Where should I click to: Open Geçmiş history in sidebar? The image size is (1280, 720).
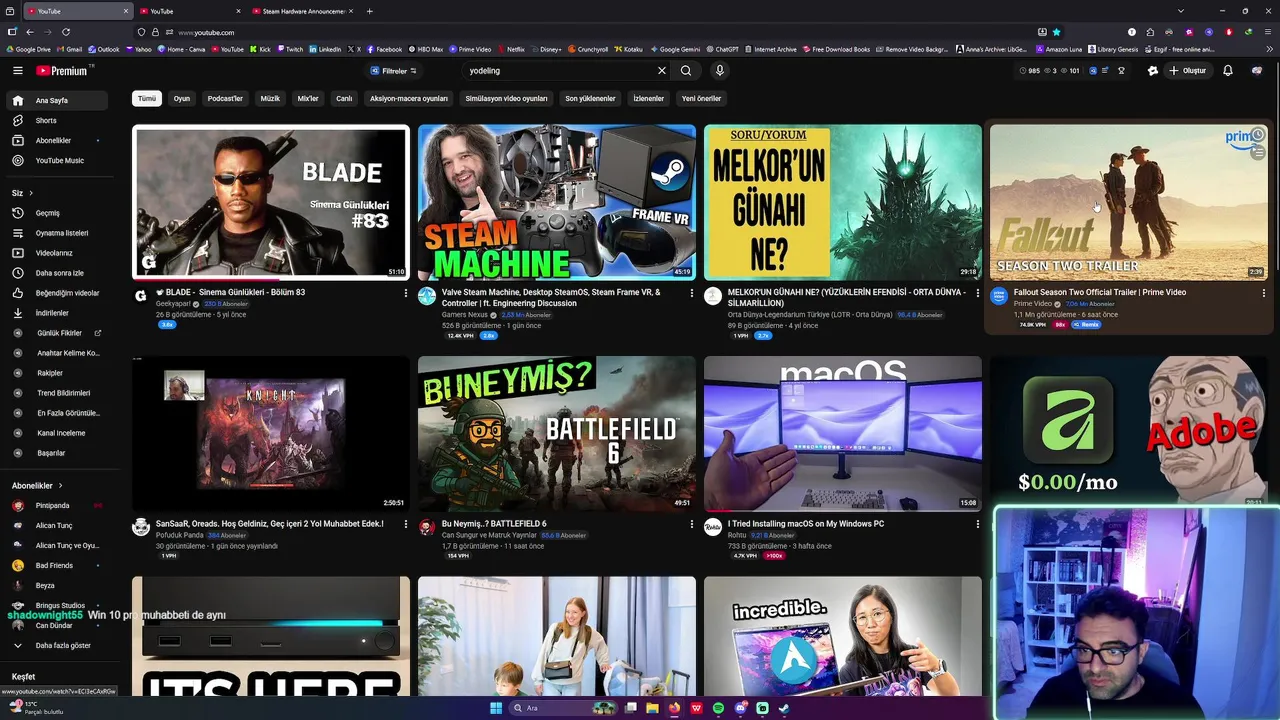(x=55, y=213)
